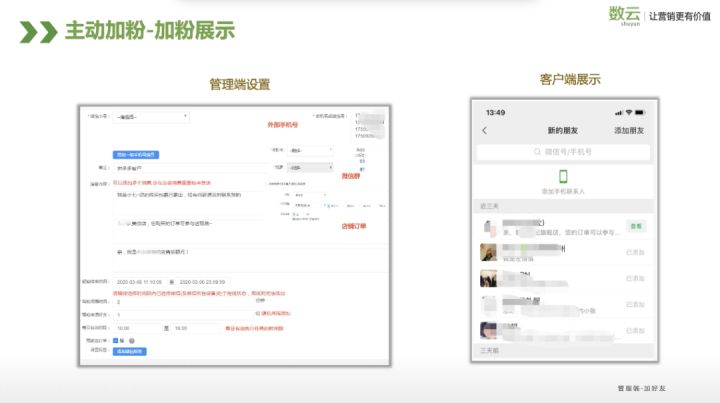Click the message box starting with 亲，我是
This screenshot has width=720, height=403.
tap(249, 258)
